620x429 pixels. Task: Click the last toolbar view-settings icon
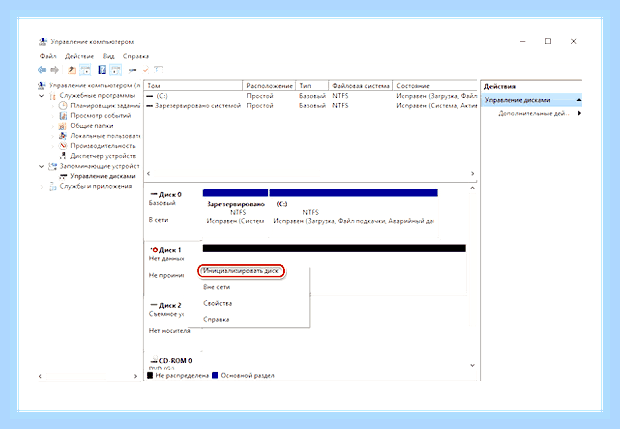[x=159, y=70]
